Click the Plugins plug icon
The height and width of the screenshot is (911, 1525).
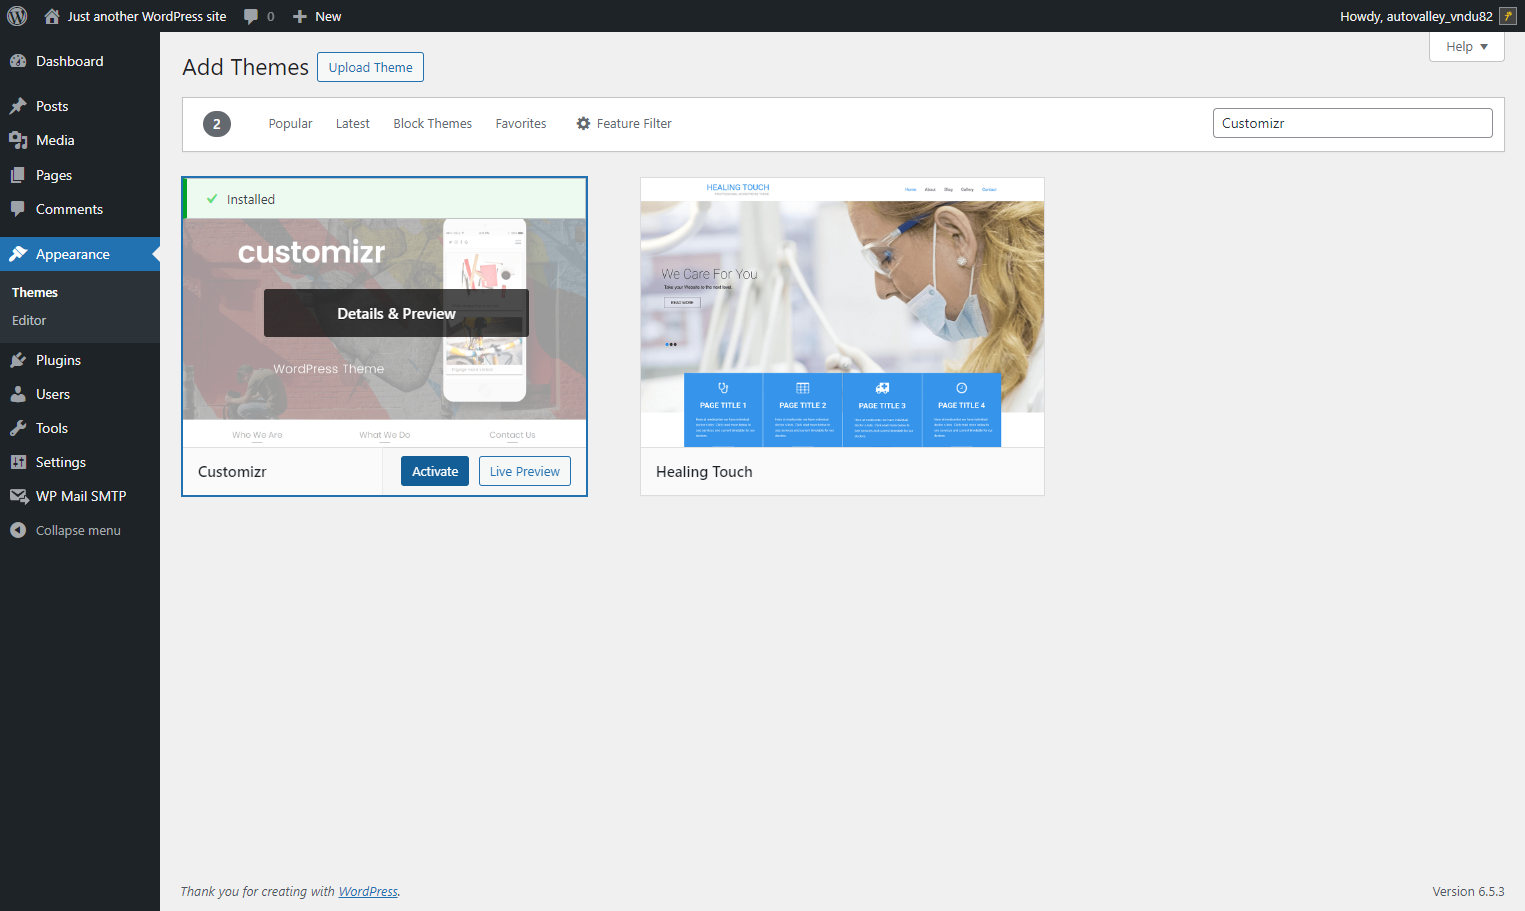coord(18,360)
